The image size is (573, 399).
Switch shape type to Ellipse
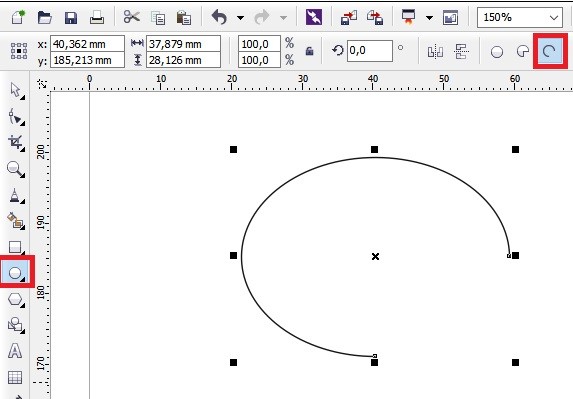tap(497, 52)
